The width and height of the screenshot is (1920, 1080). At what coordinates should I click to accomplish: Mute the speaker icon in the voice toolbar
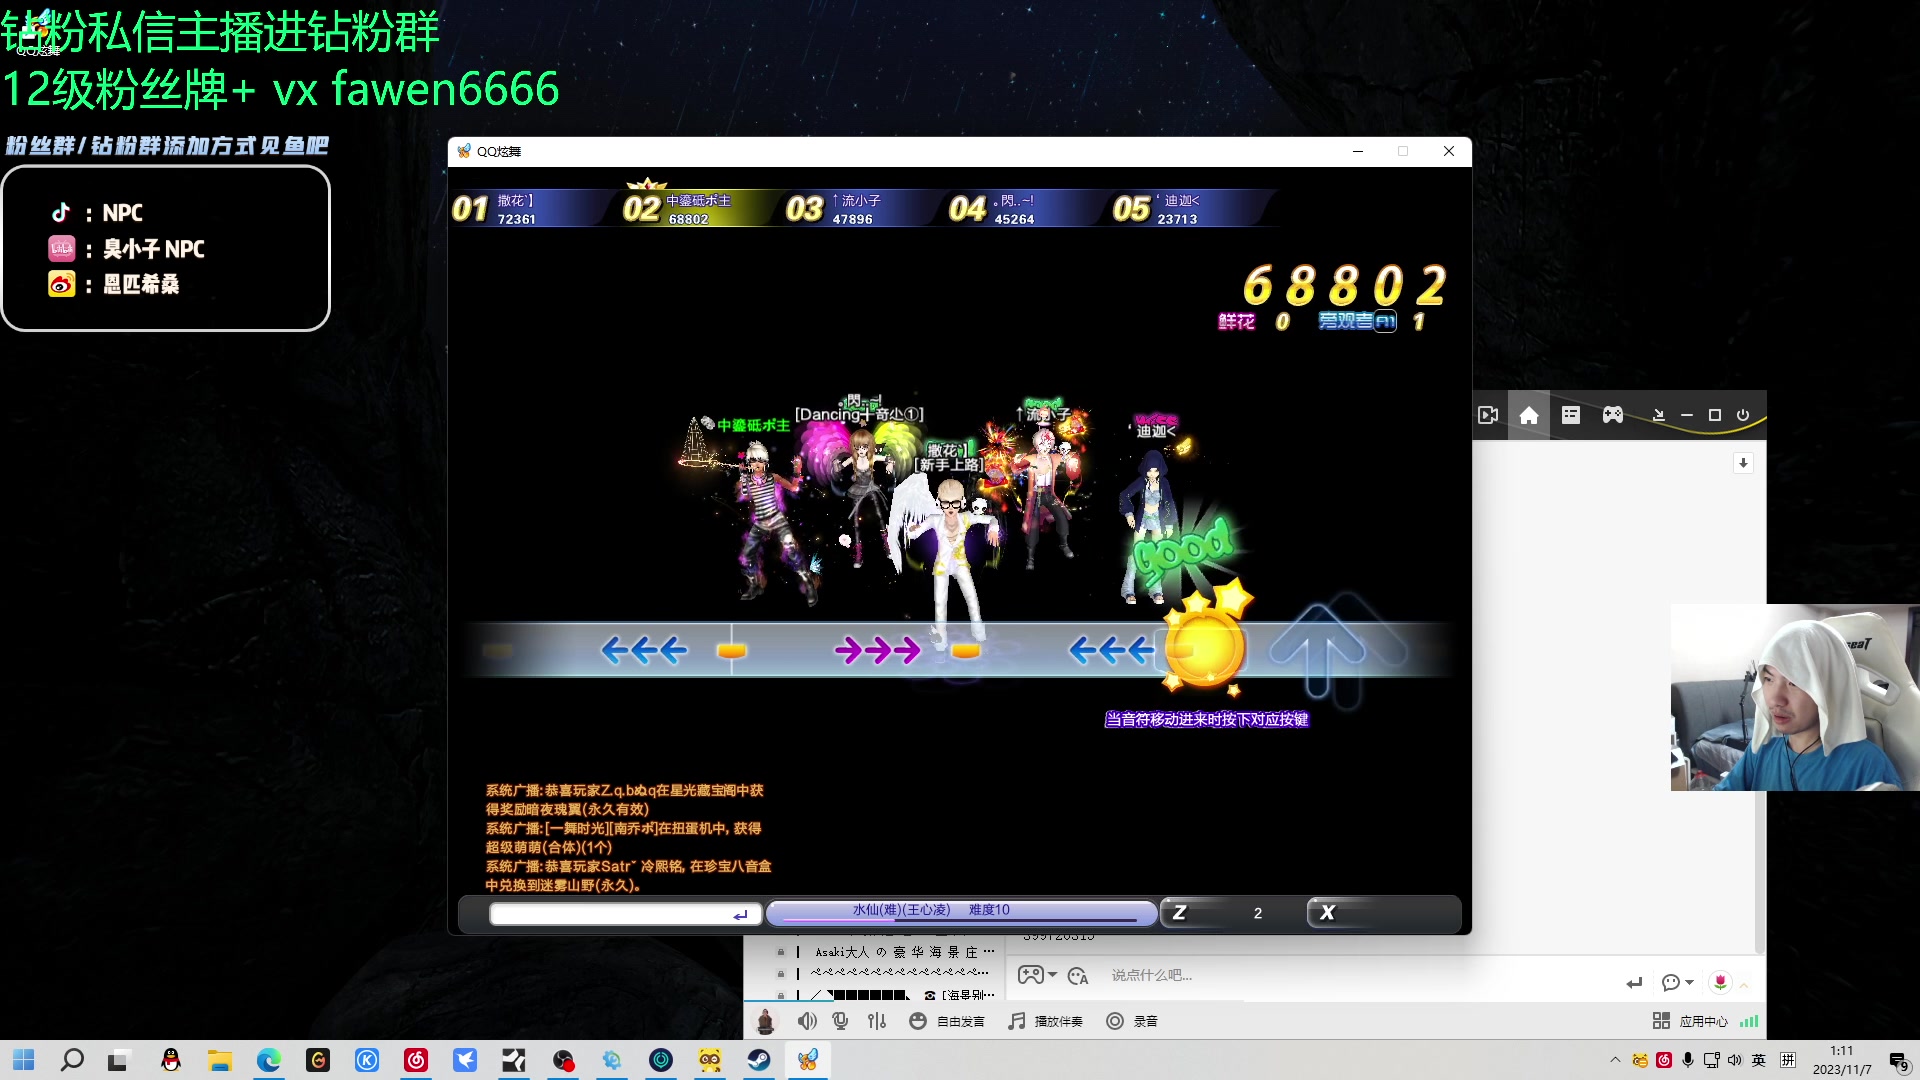click(x=808, y=1020)
